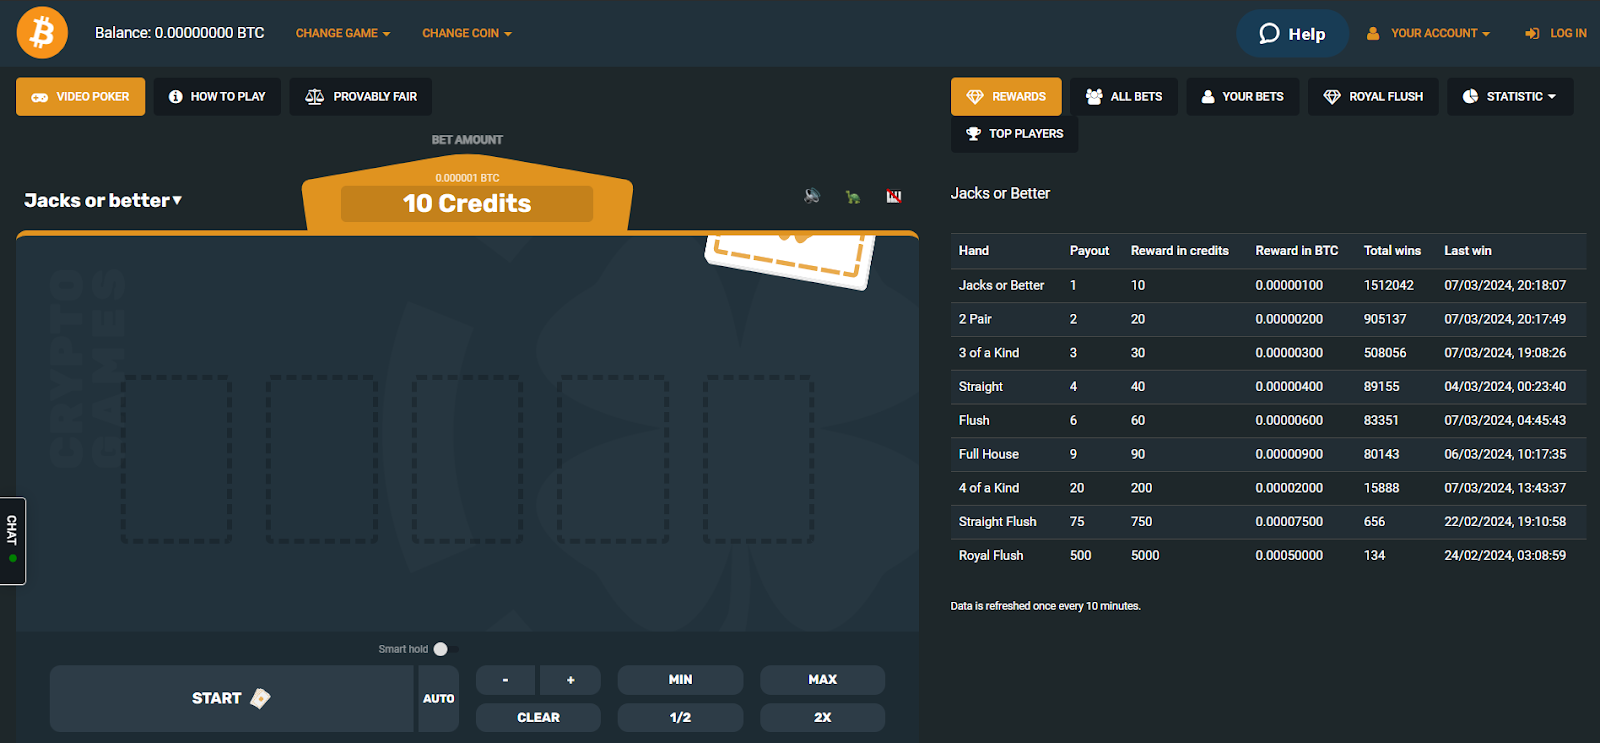The height and width of the screenshot is (743, 1600).
Task: Increase bet with the plus button
Action: coord(570,680)
